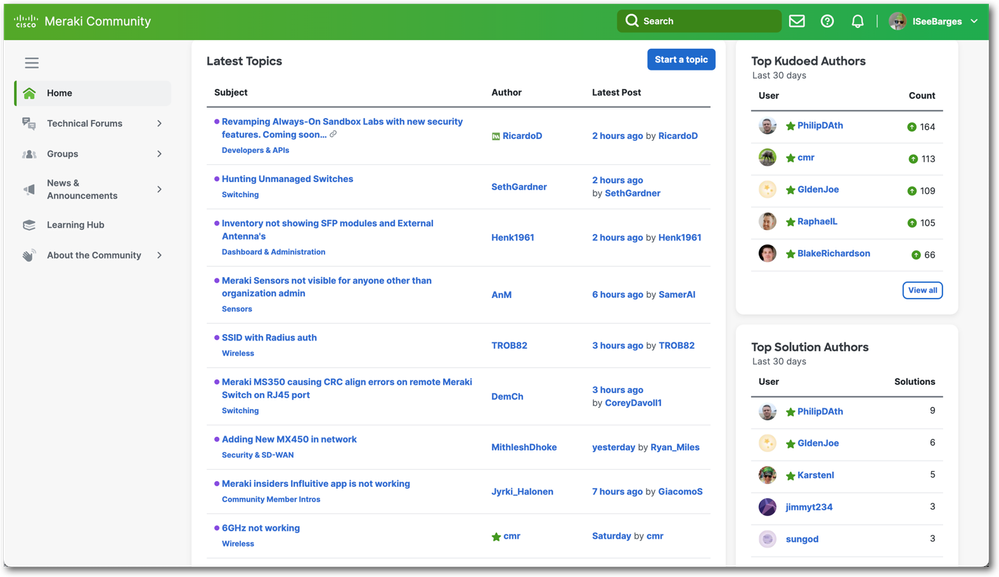The height and width of the screenshot is (577, 999).
Task: Open GiacomoS profile link
Action: 680,492
